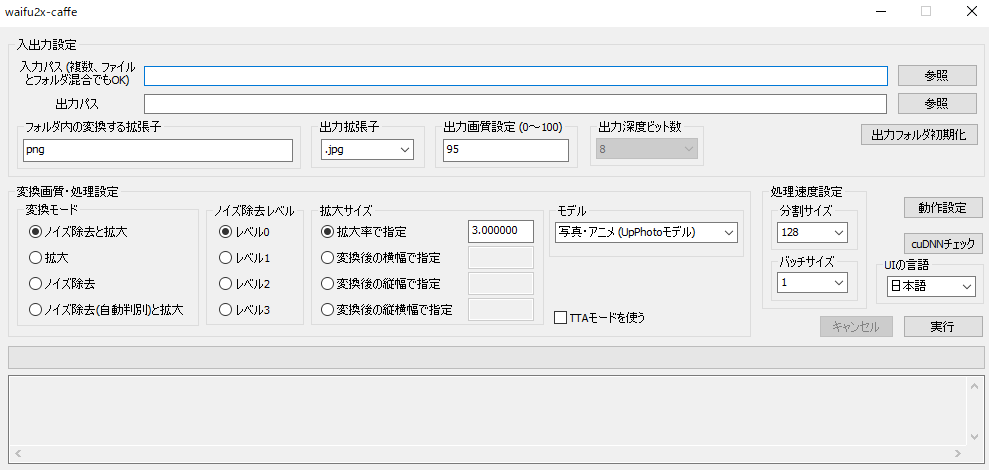Open 分割サイズ 128 dropdown
This screenshot has width=989, height=470.
812,232
